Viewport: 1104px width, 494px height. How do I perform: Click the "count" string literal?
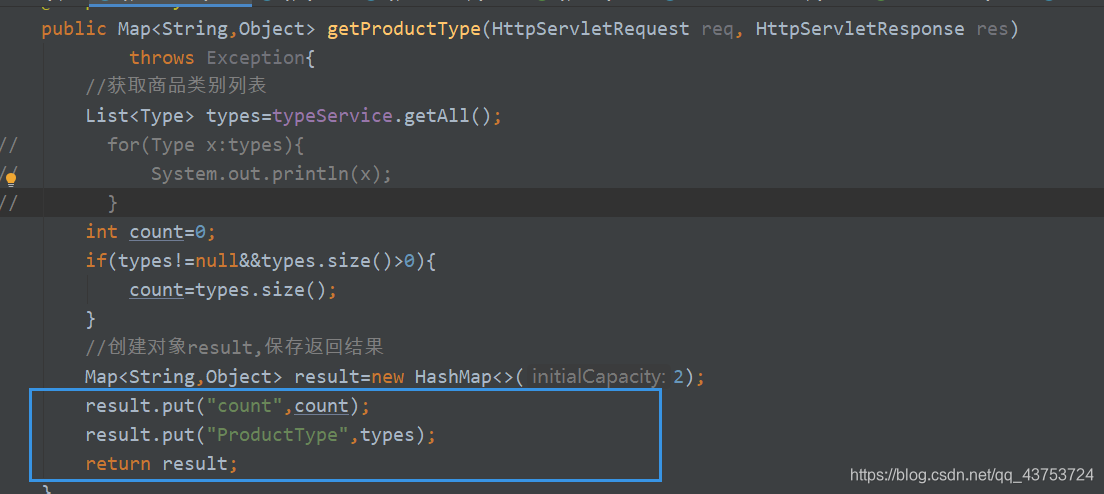244,406
